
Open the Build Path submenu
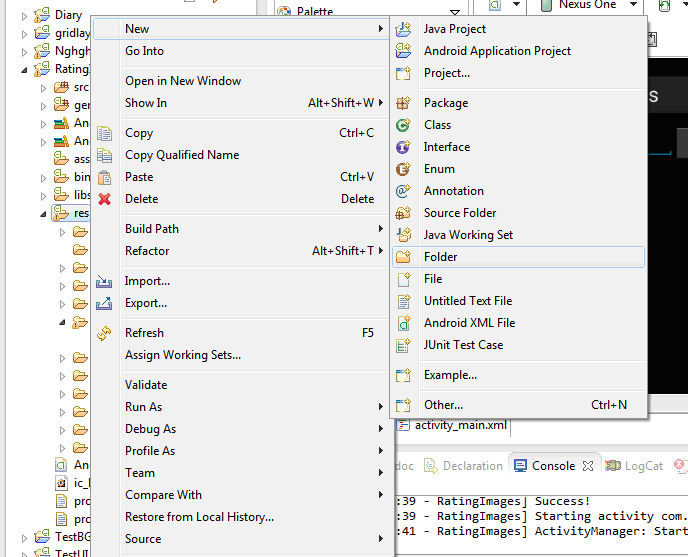coord(240,229)
